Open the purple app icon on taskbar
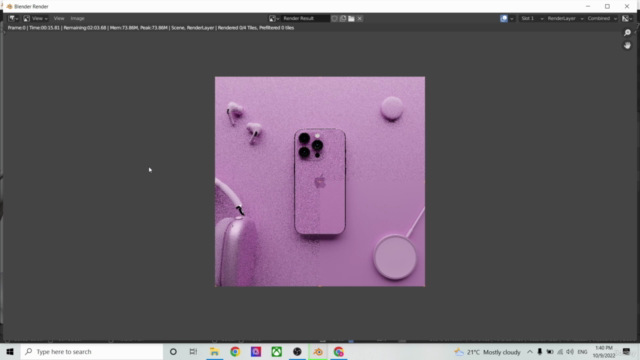Image resolution: width=640 pixels, height=360 pixels. click(256, 351)
